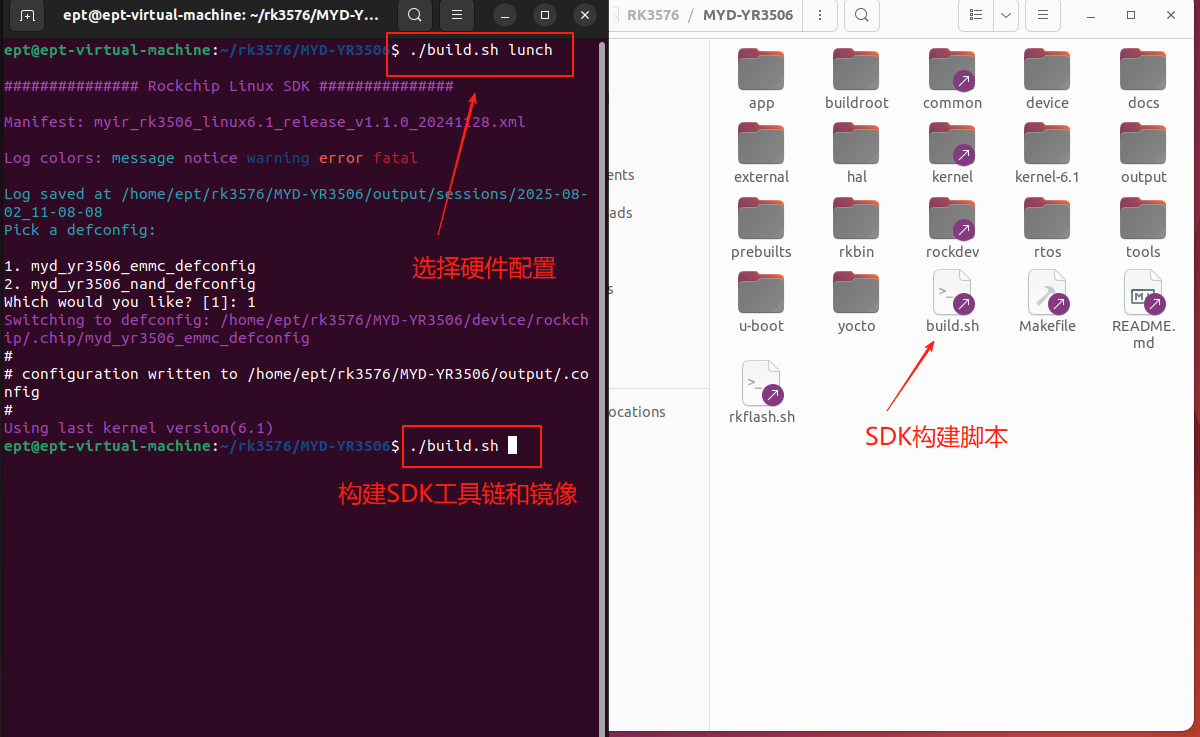Open the output folder
Viewport: 1200px width, 737px height.
(x=1143, y=153)
